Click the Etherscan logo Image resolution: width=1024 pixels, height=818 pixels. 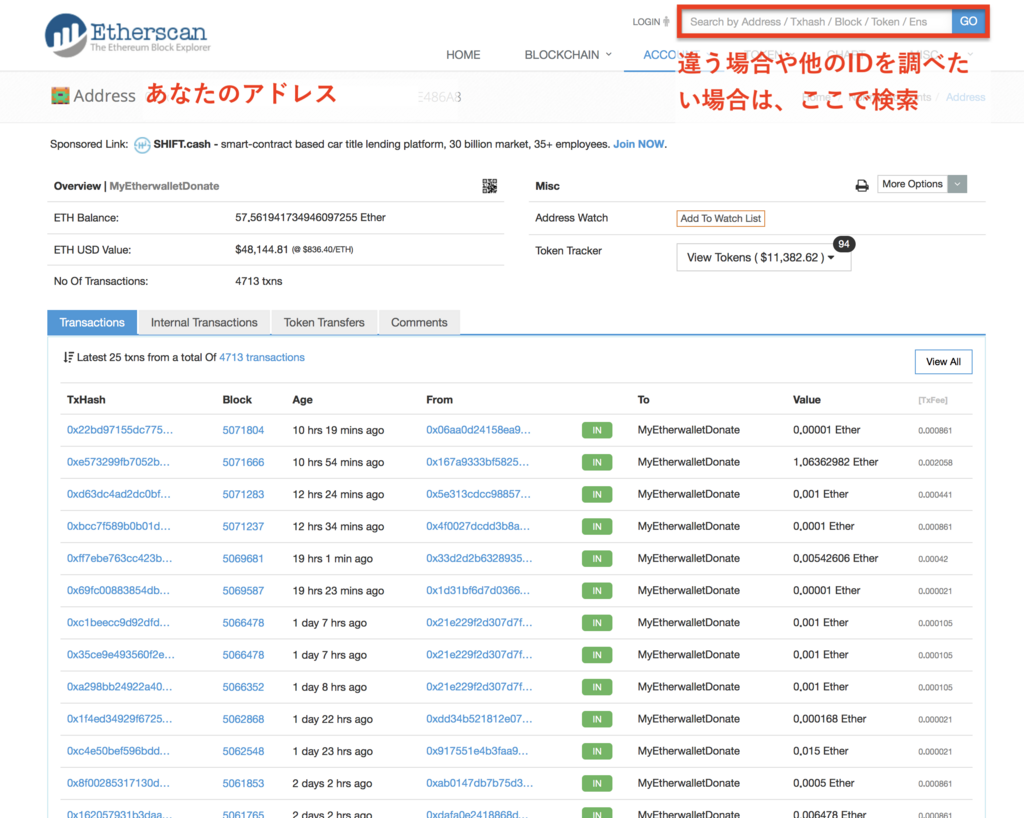[127, 35]
